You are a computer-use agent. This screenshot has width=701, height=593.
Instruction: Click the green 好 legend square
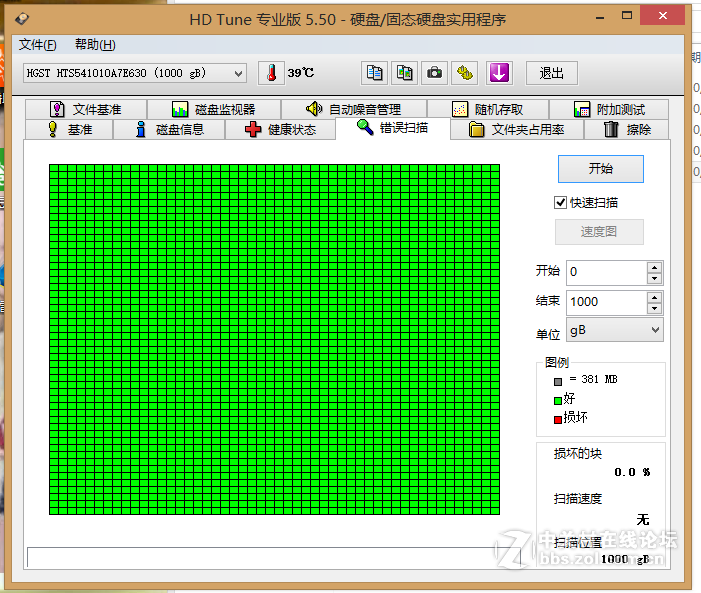(557, 401)
